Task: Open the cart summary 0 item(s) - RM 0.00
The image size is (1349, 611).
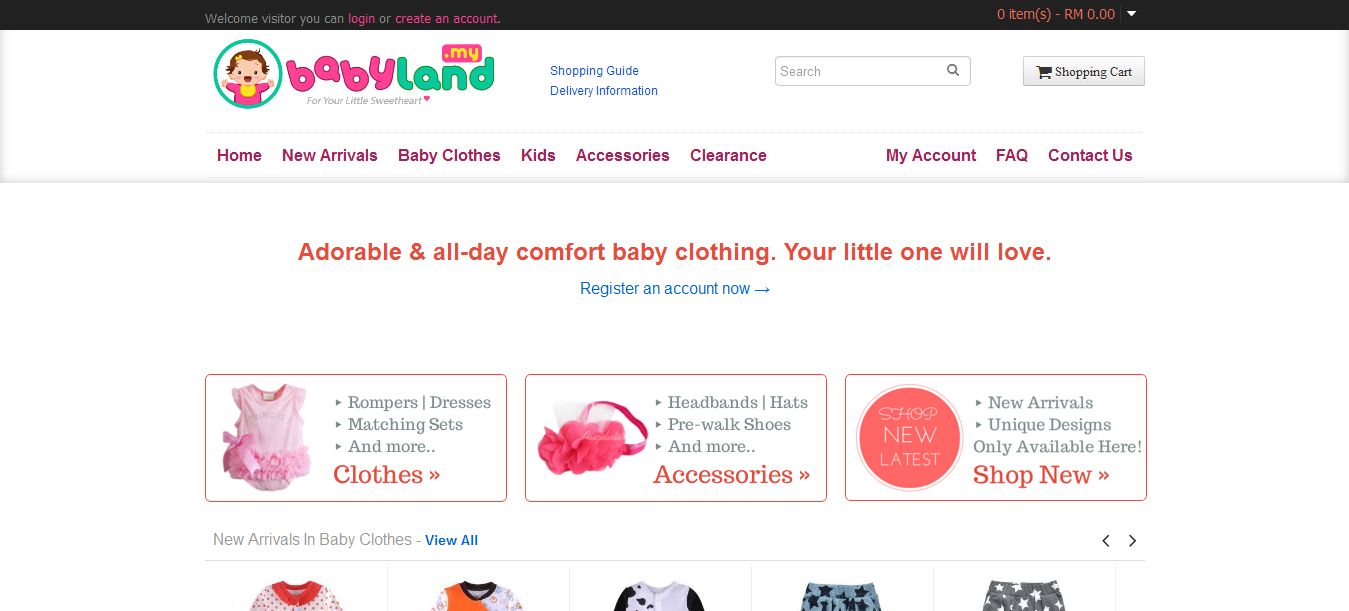Action: pyautogui.click(x=1056, y=14)
